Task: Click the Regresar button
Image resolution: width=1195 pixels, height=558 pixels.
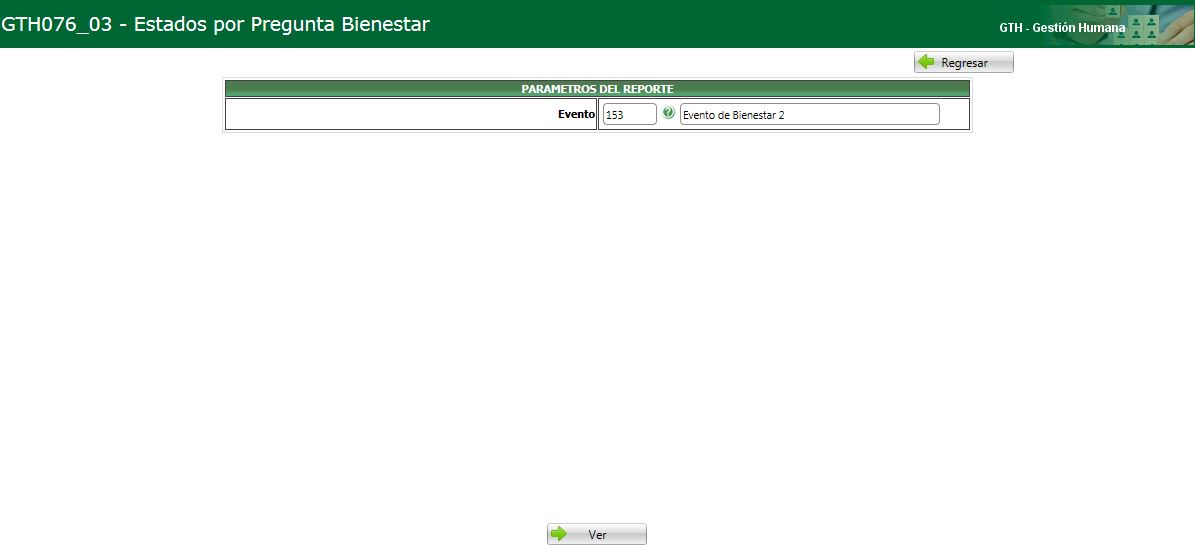Action: [963, 63]
